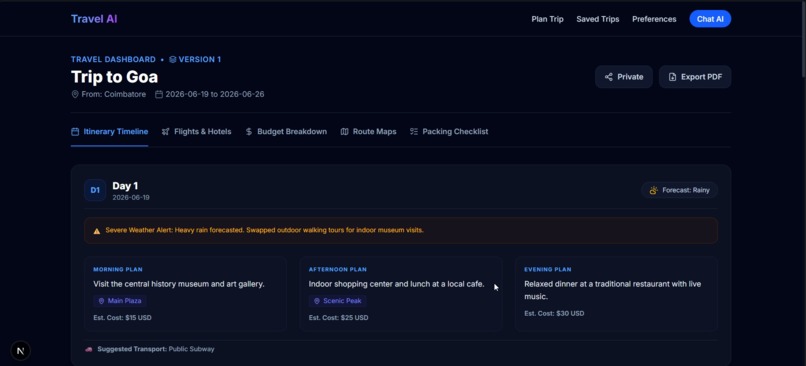Click the Morning Plan card
Screen dimensions: 806x366
pos(185,294)
